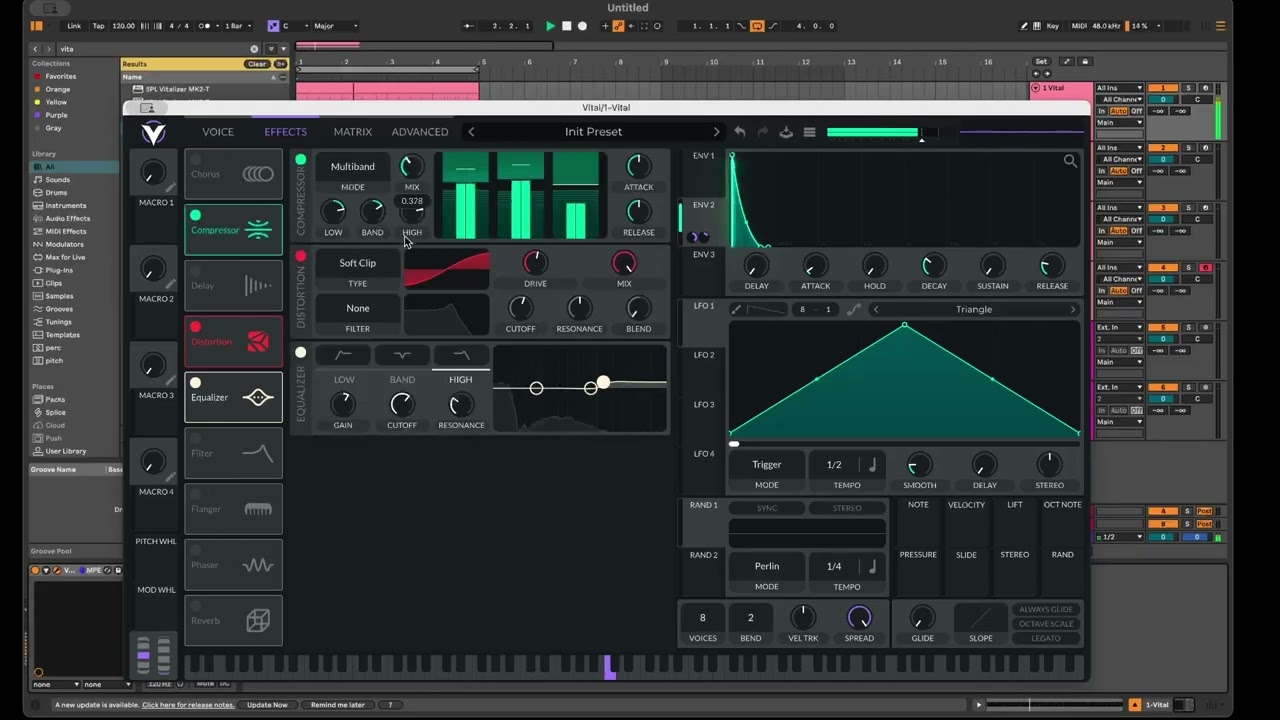Toggle RAND 1 STEREO option
The width and height of the screenshot is (1280, 720).
tap(847, 508)
